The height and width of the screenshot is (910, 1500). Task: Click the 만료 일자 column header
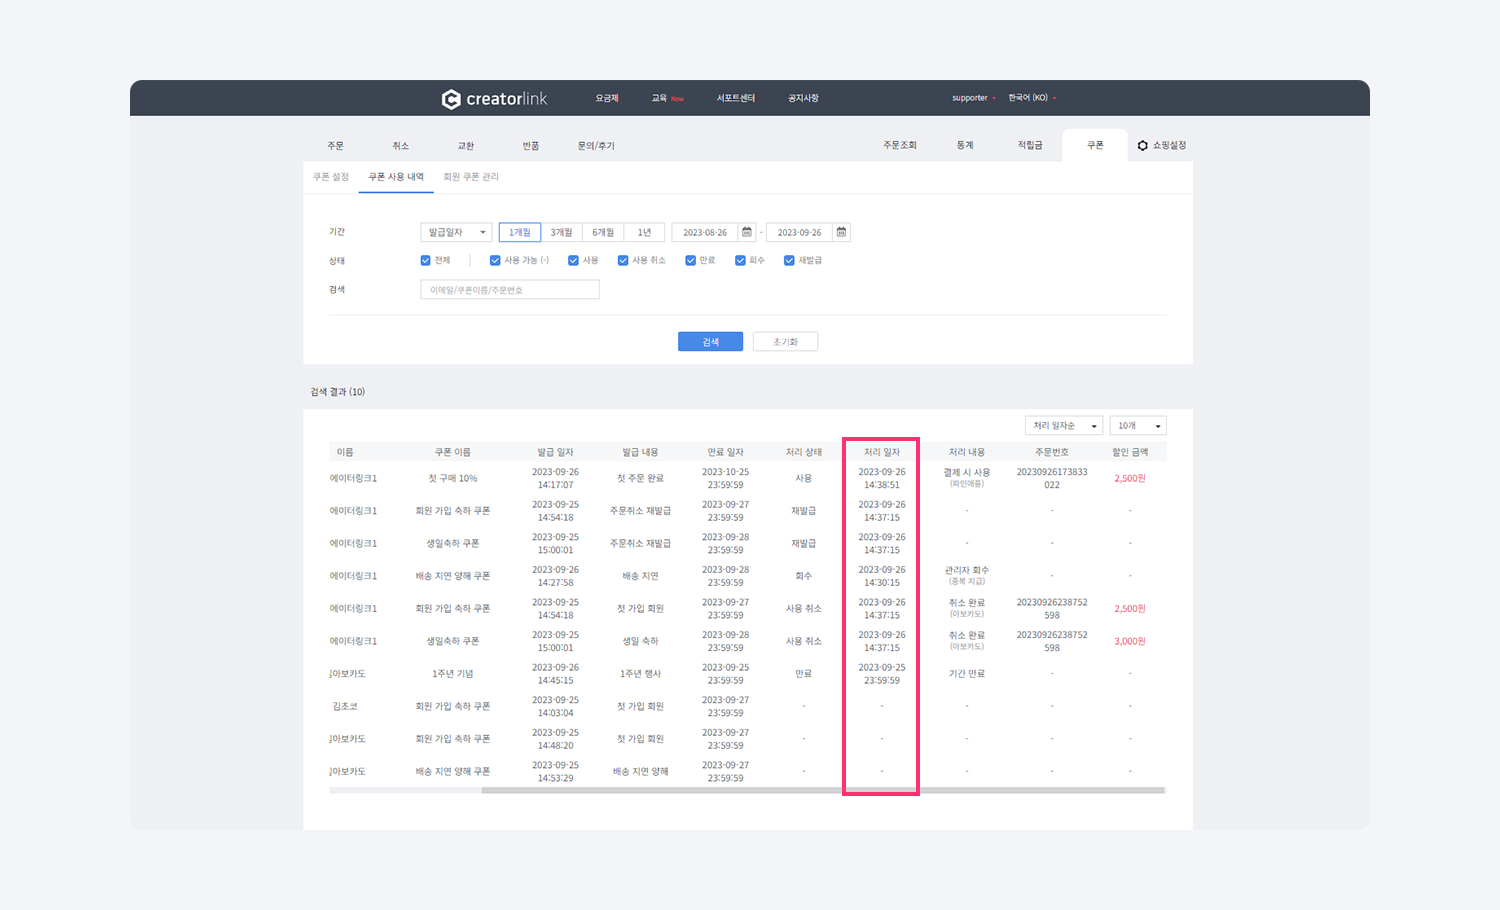(725, 452)
